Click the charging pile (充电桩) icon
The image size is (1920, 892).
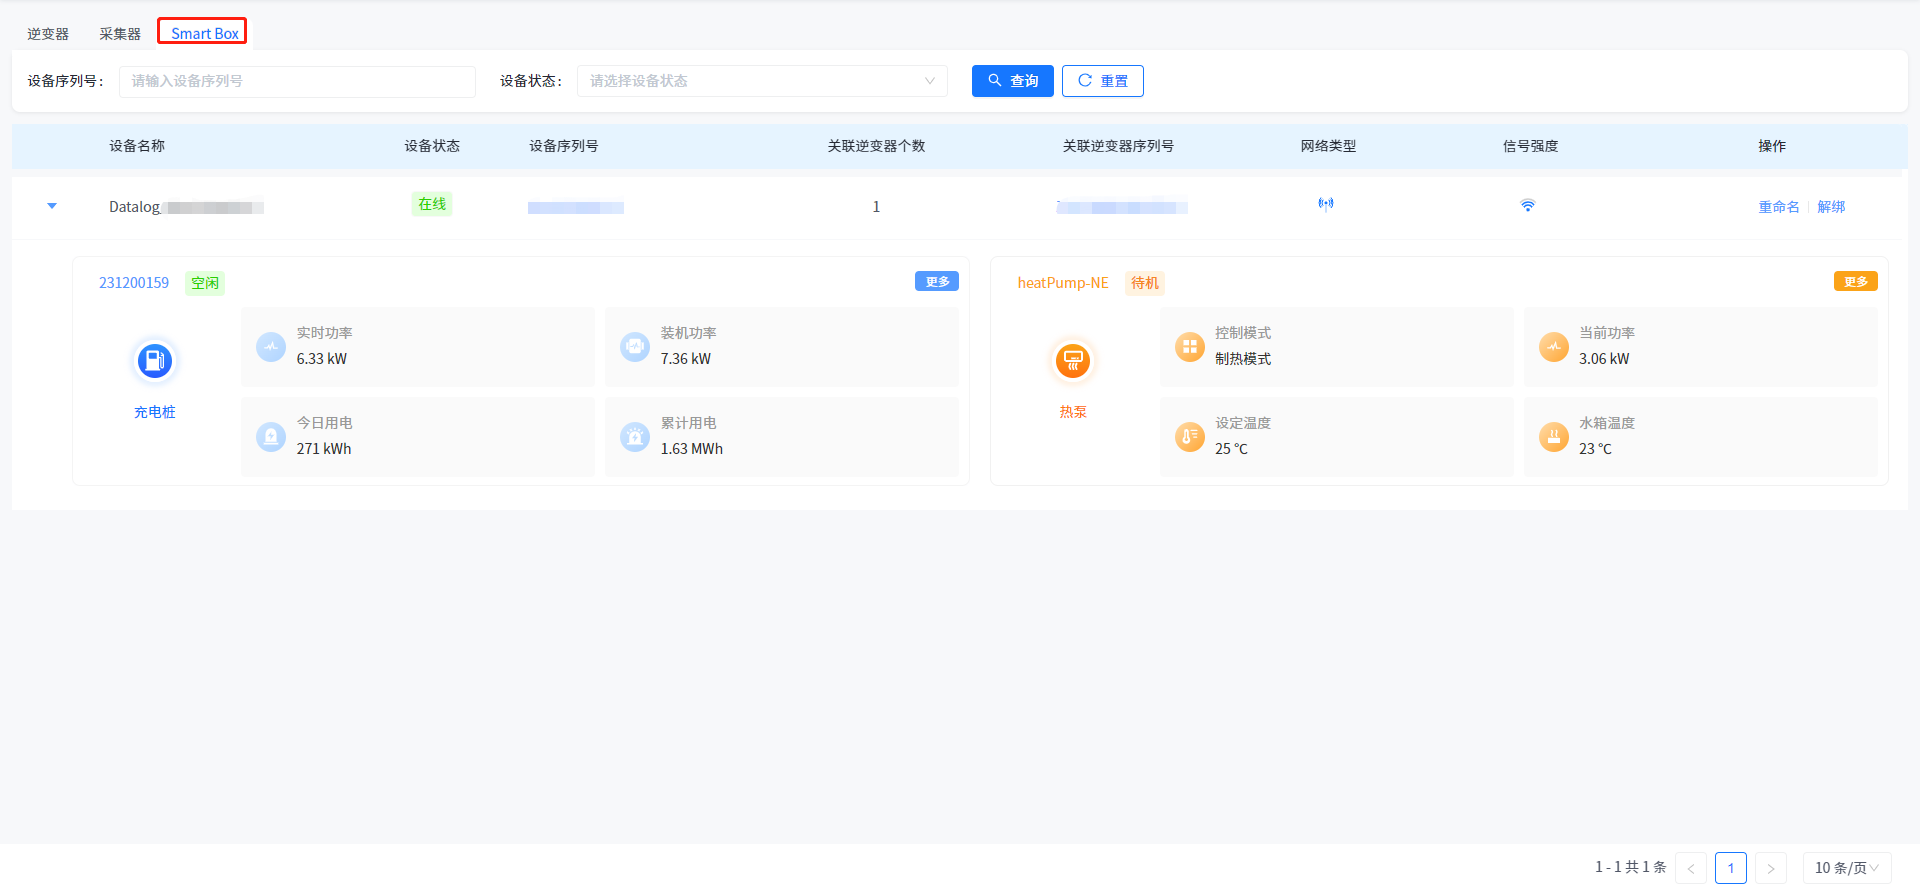pos(154,361)
